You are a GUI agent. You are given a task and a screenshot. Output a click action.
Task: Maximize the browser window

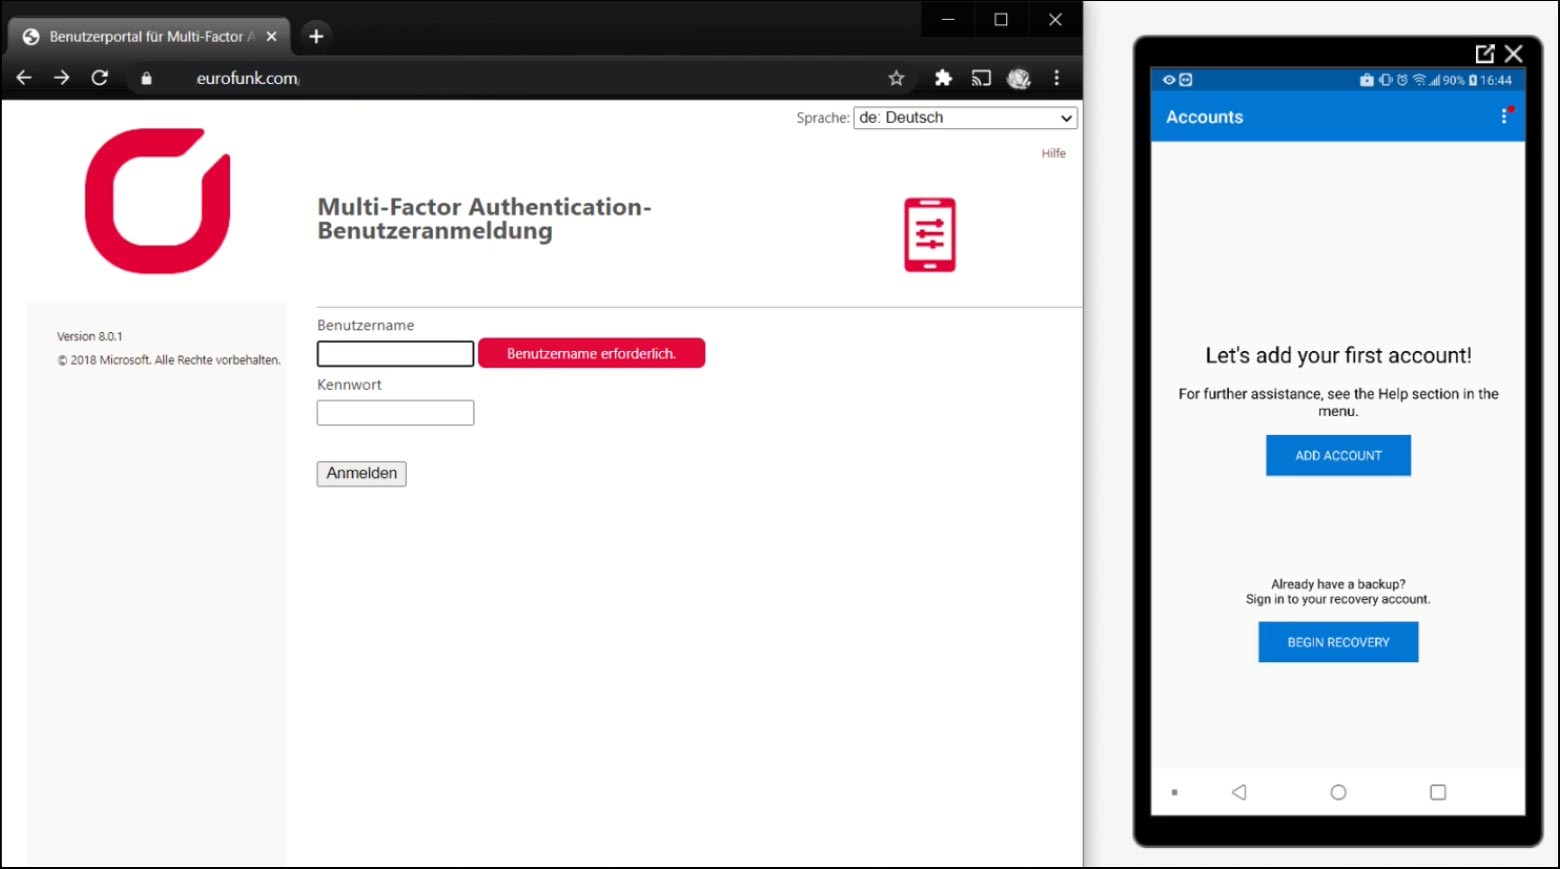point(1001,19)
